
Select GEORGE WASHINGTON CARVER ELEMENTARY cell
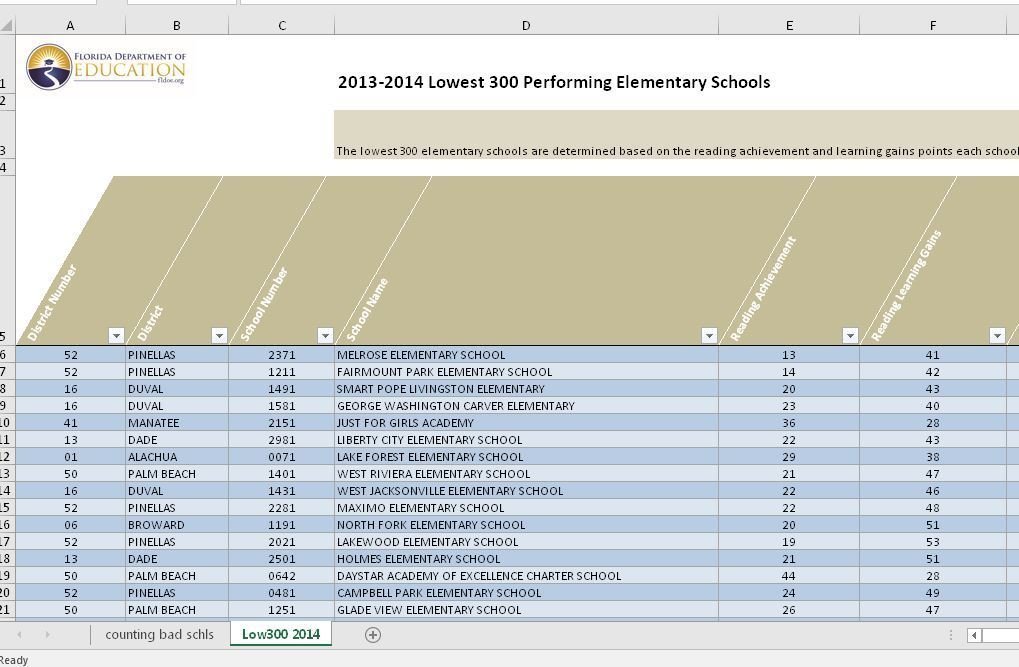[526, 406]
